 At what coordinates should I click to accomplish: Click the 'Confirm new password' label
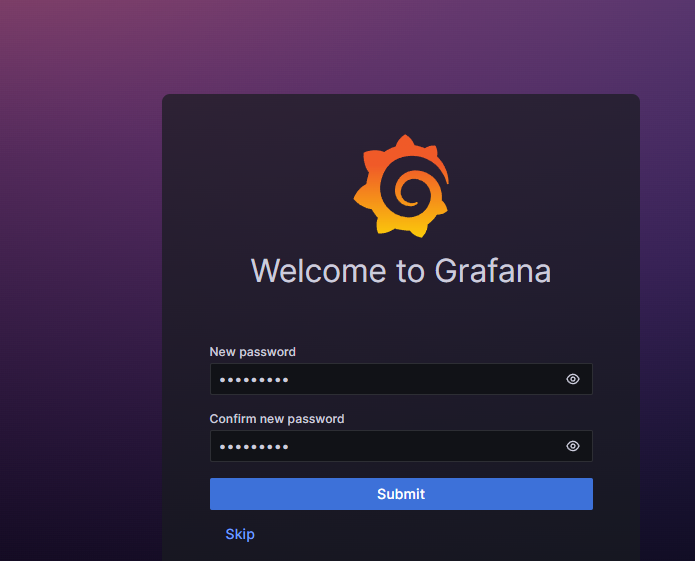coord(277,419)
